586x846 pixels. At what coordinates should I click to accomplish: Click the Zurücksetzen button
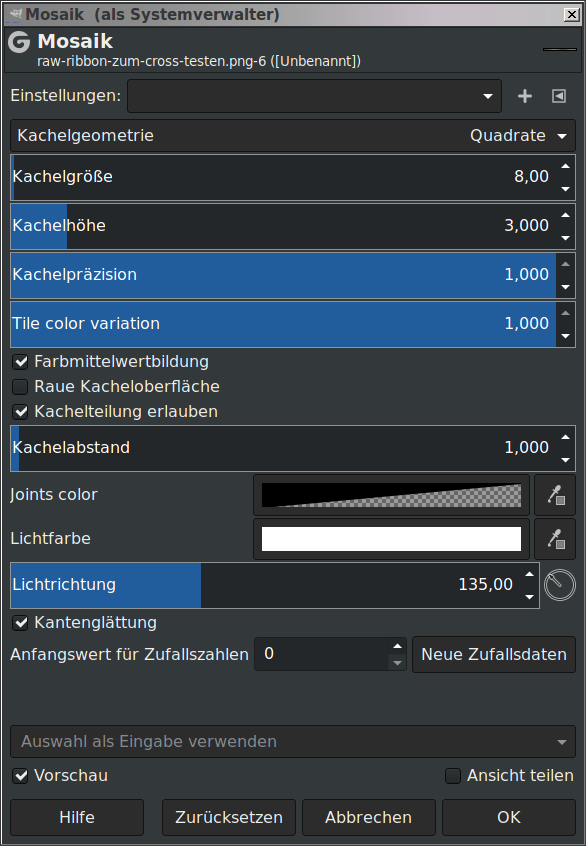[229, 817]
